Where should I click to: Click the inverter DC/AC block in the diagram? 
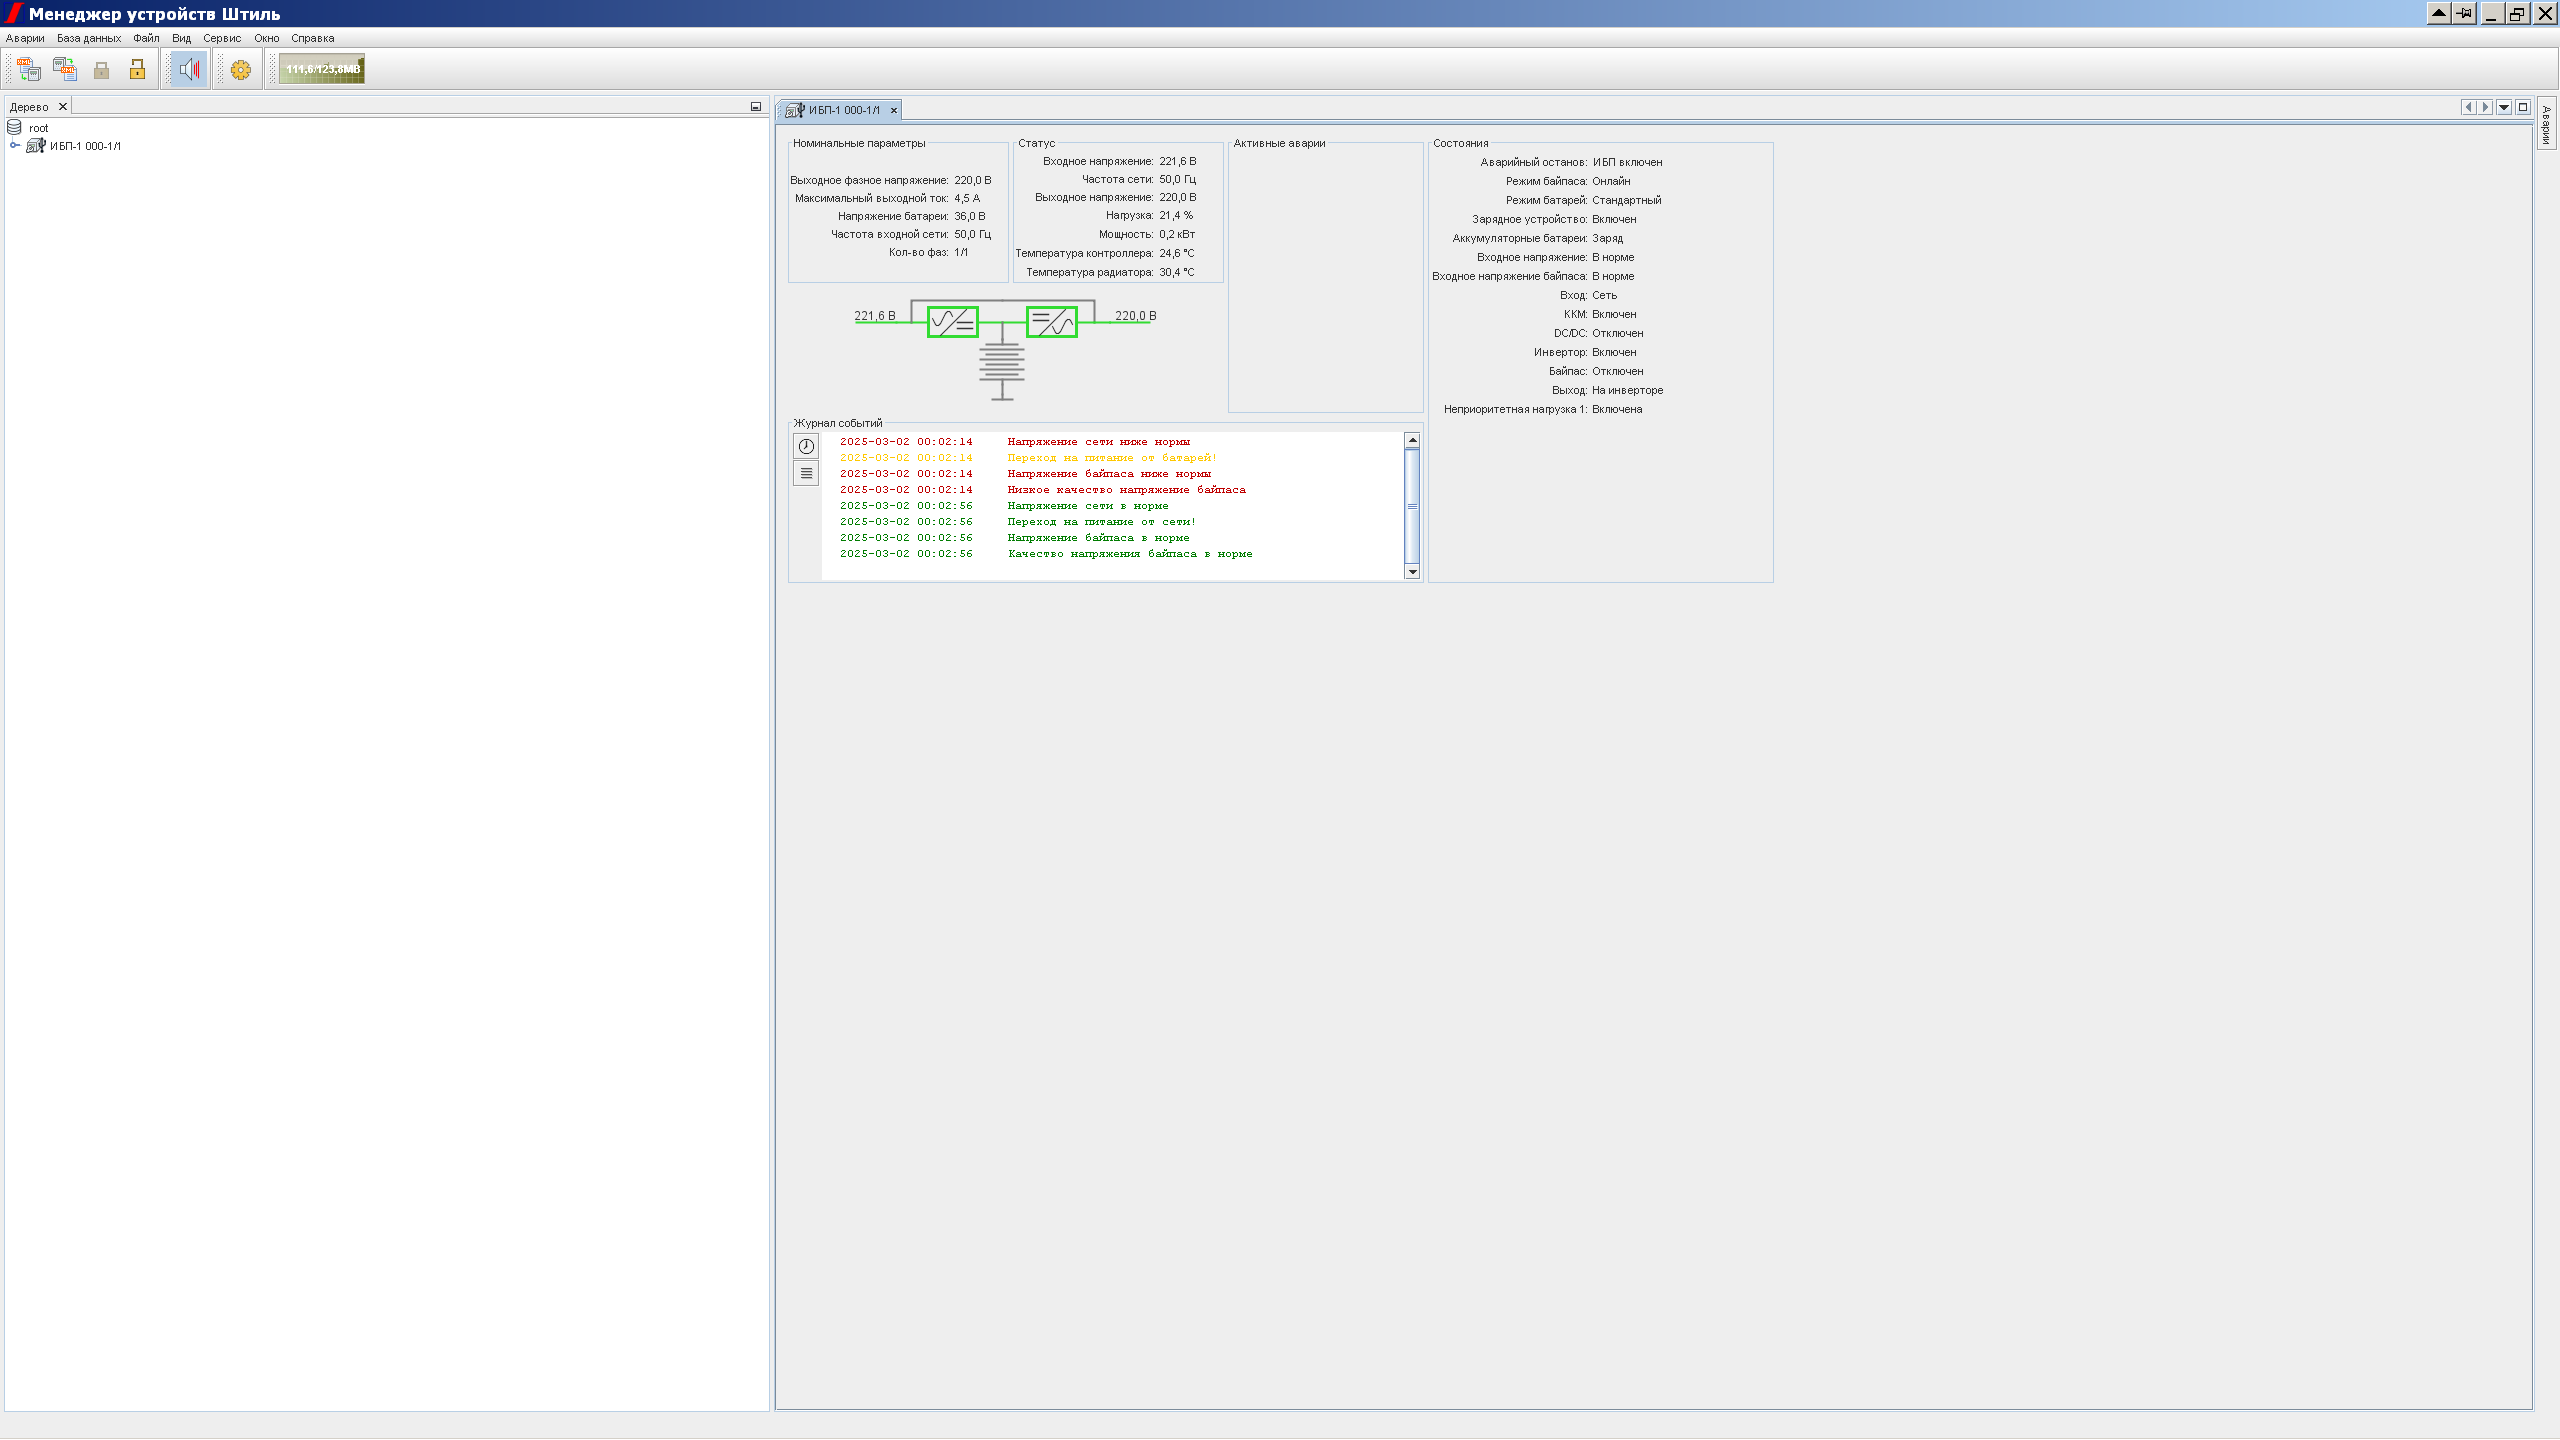click(1052, 322)
